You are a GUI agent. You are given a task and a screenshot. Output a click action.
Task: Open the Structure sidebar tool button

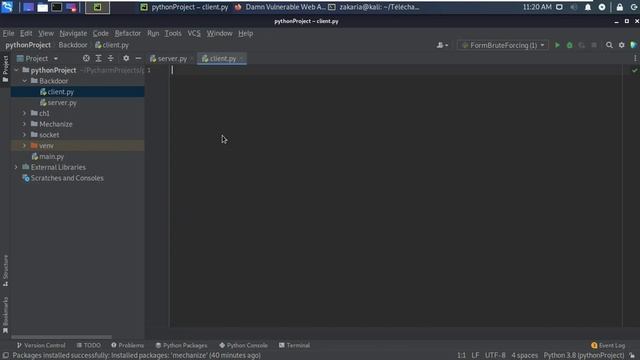5,270
